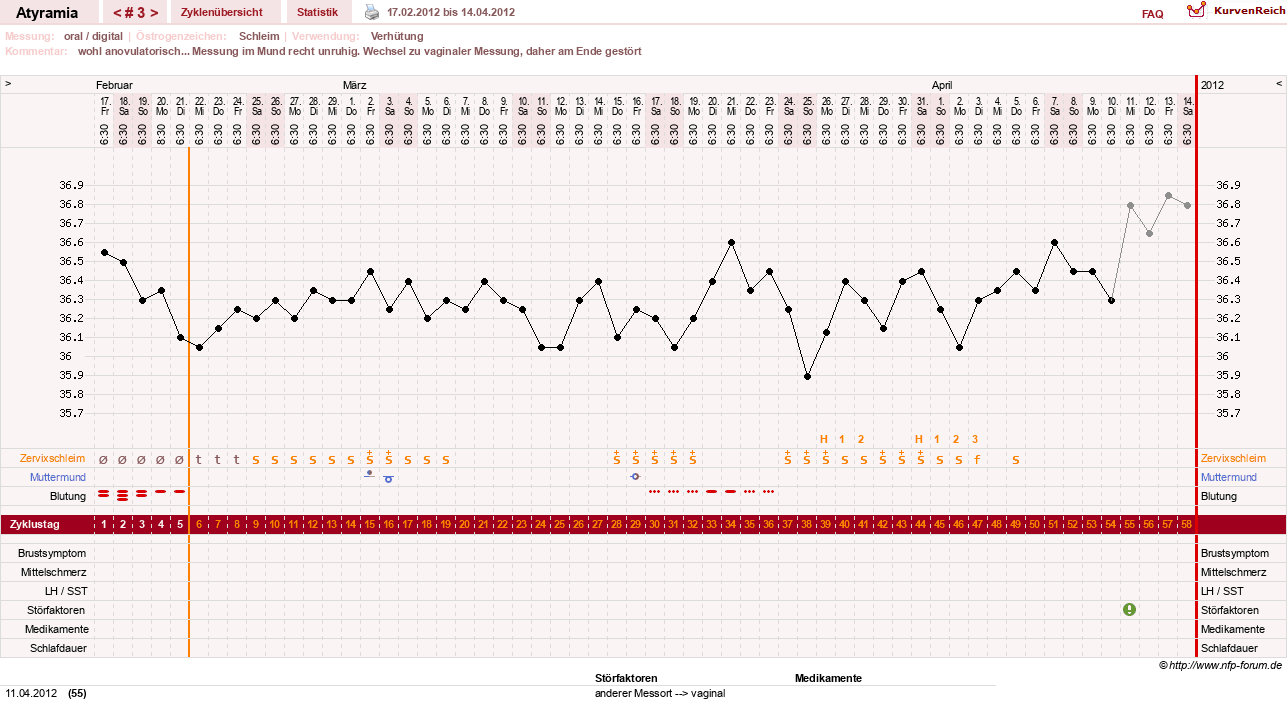Viewport: 1287px width, 717px height.
Task: Click the 35.7 label on the right axis
Action: pyautogui.click(x=1227, y=413)
